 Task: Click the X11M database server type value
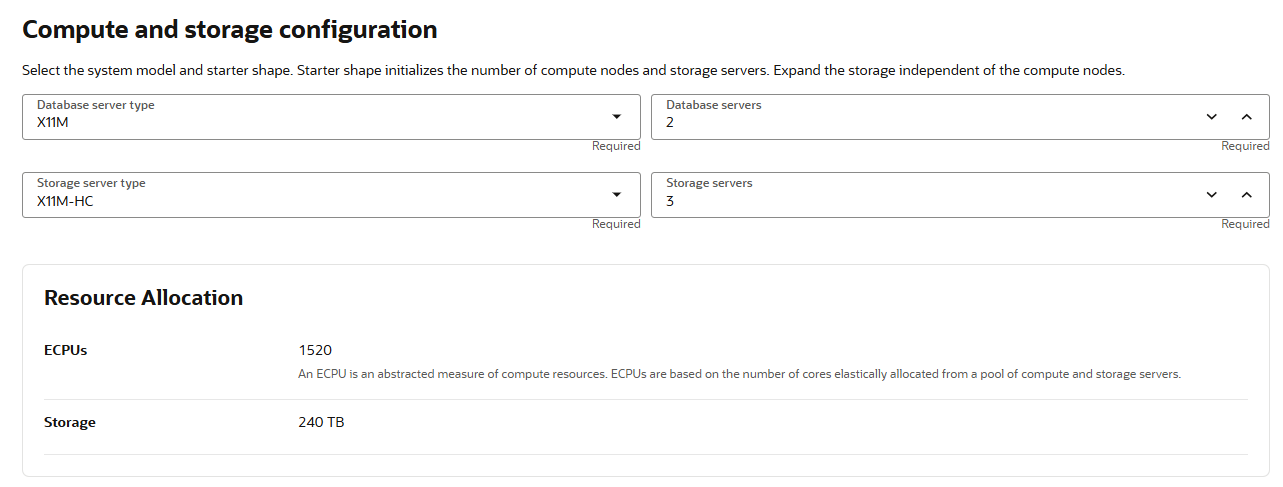pyautogui.click(x=52, y=123)
